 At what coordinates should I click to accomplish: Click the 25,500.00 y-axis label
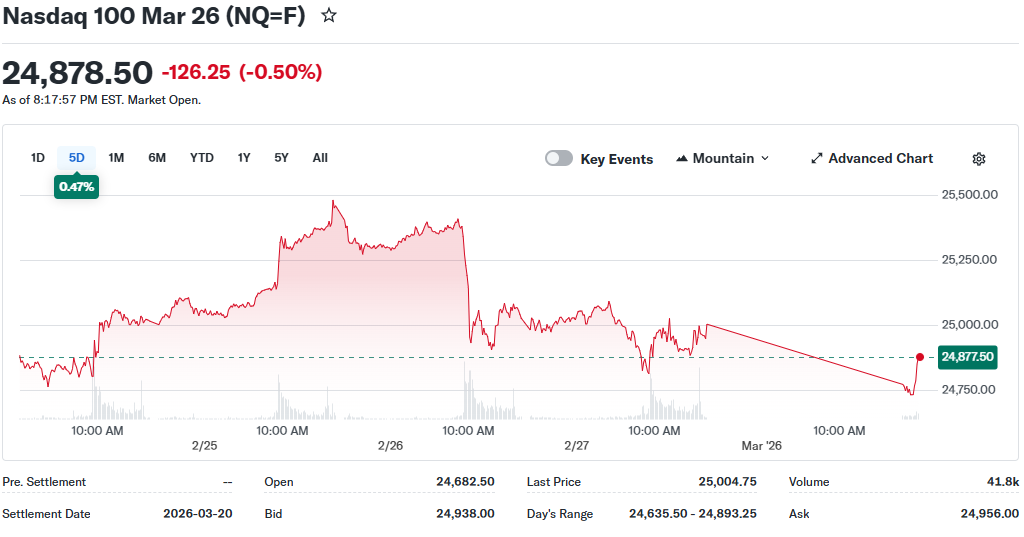969,195
